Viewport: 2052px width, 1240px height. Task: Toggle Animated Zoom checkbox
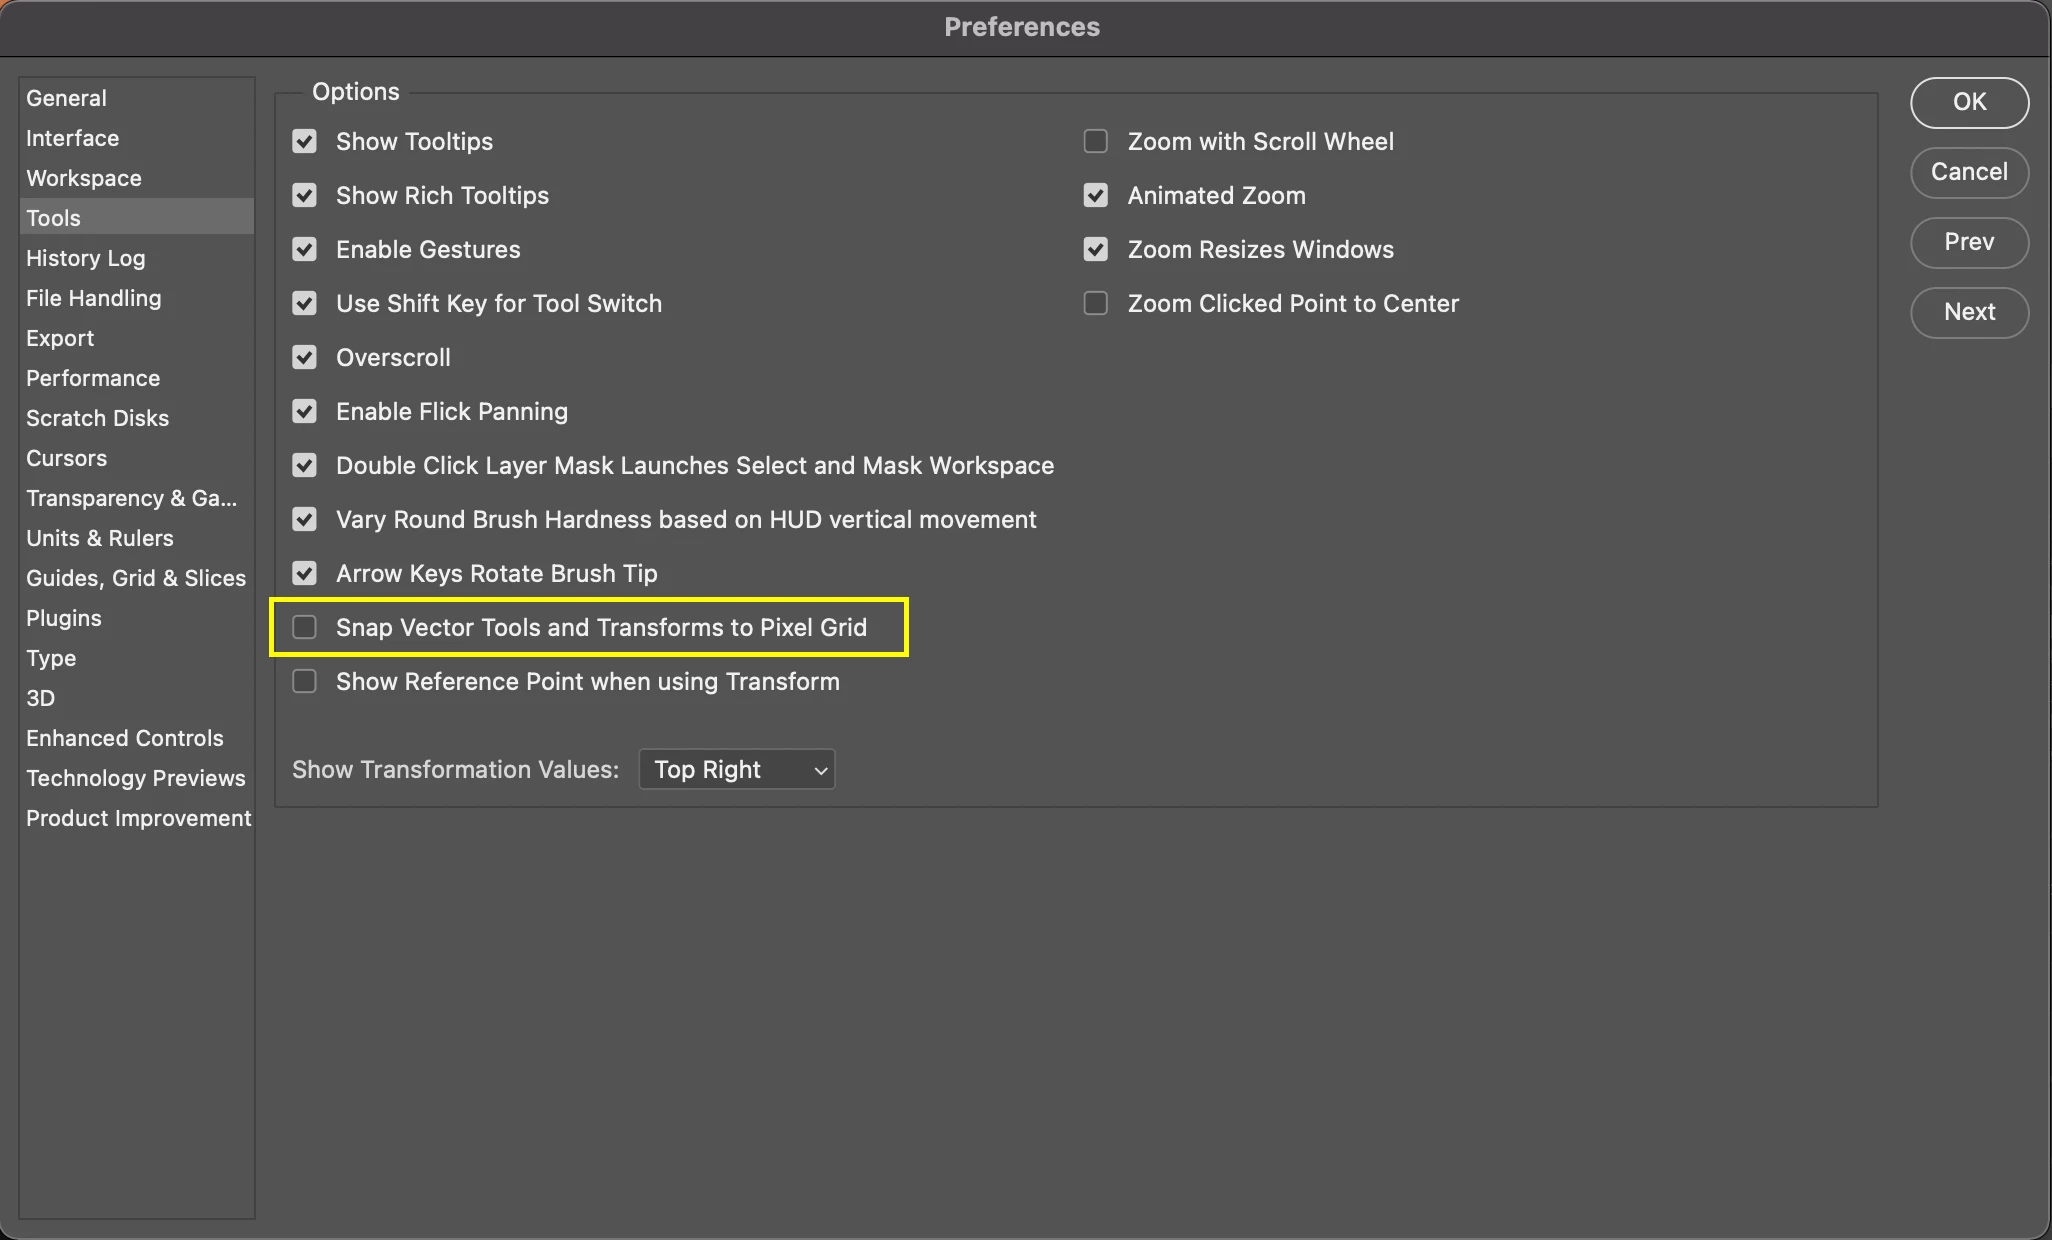1095,195
